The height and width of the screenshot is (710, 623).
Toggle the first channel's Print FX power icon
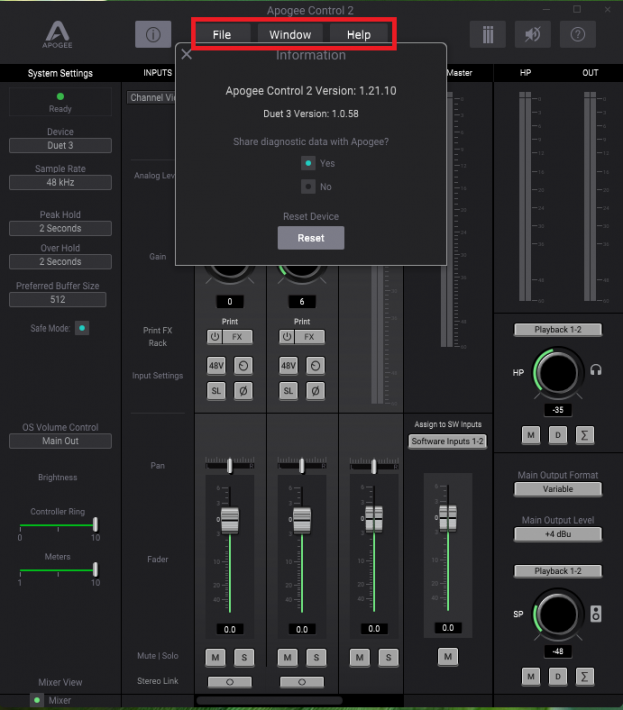pyautogui.click(x=215, y=337)
